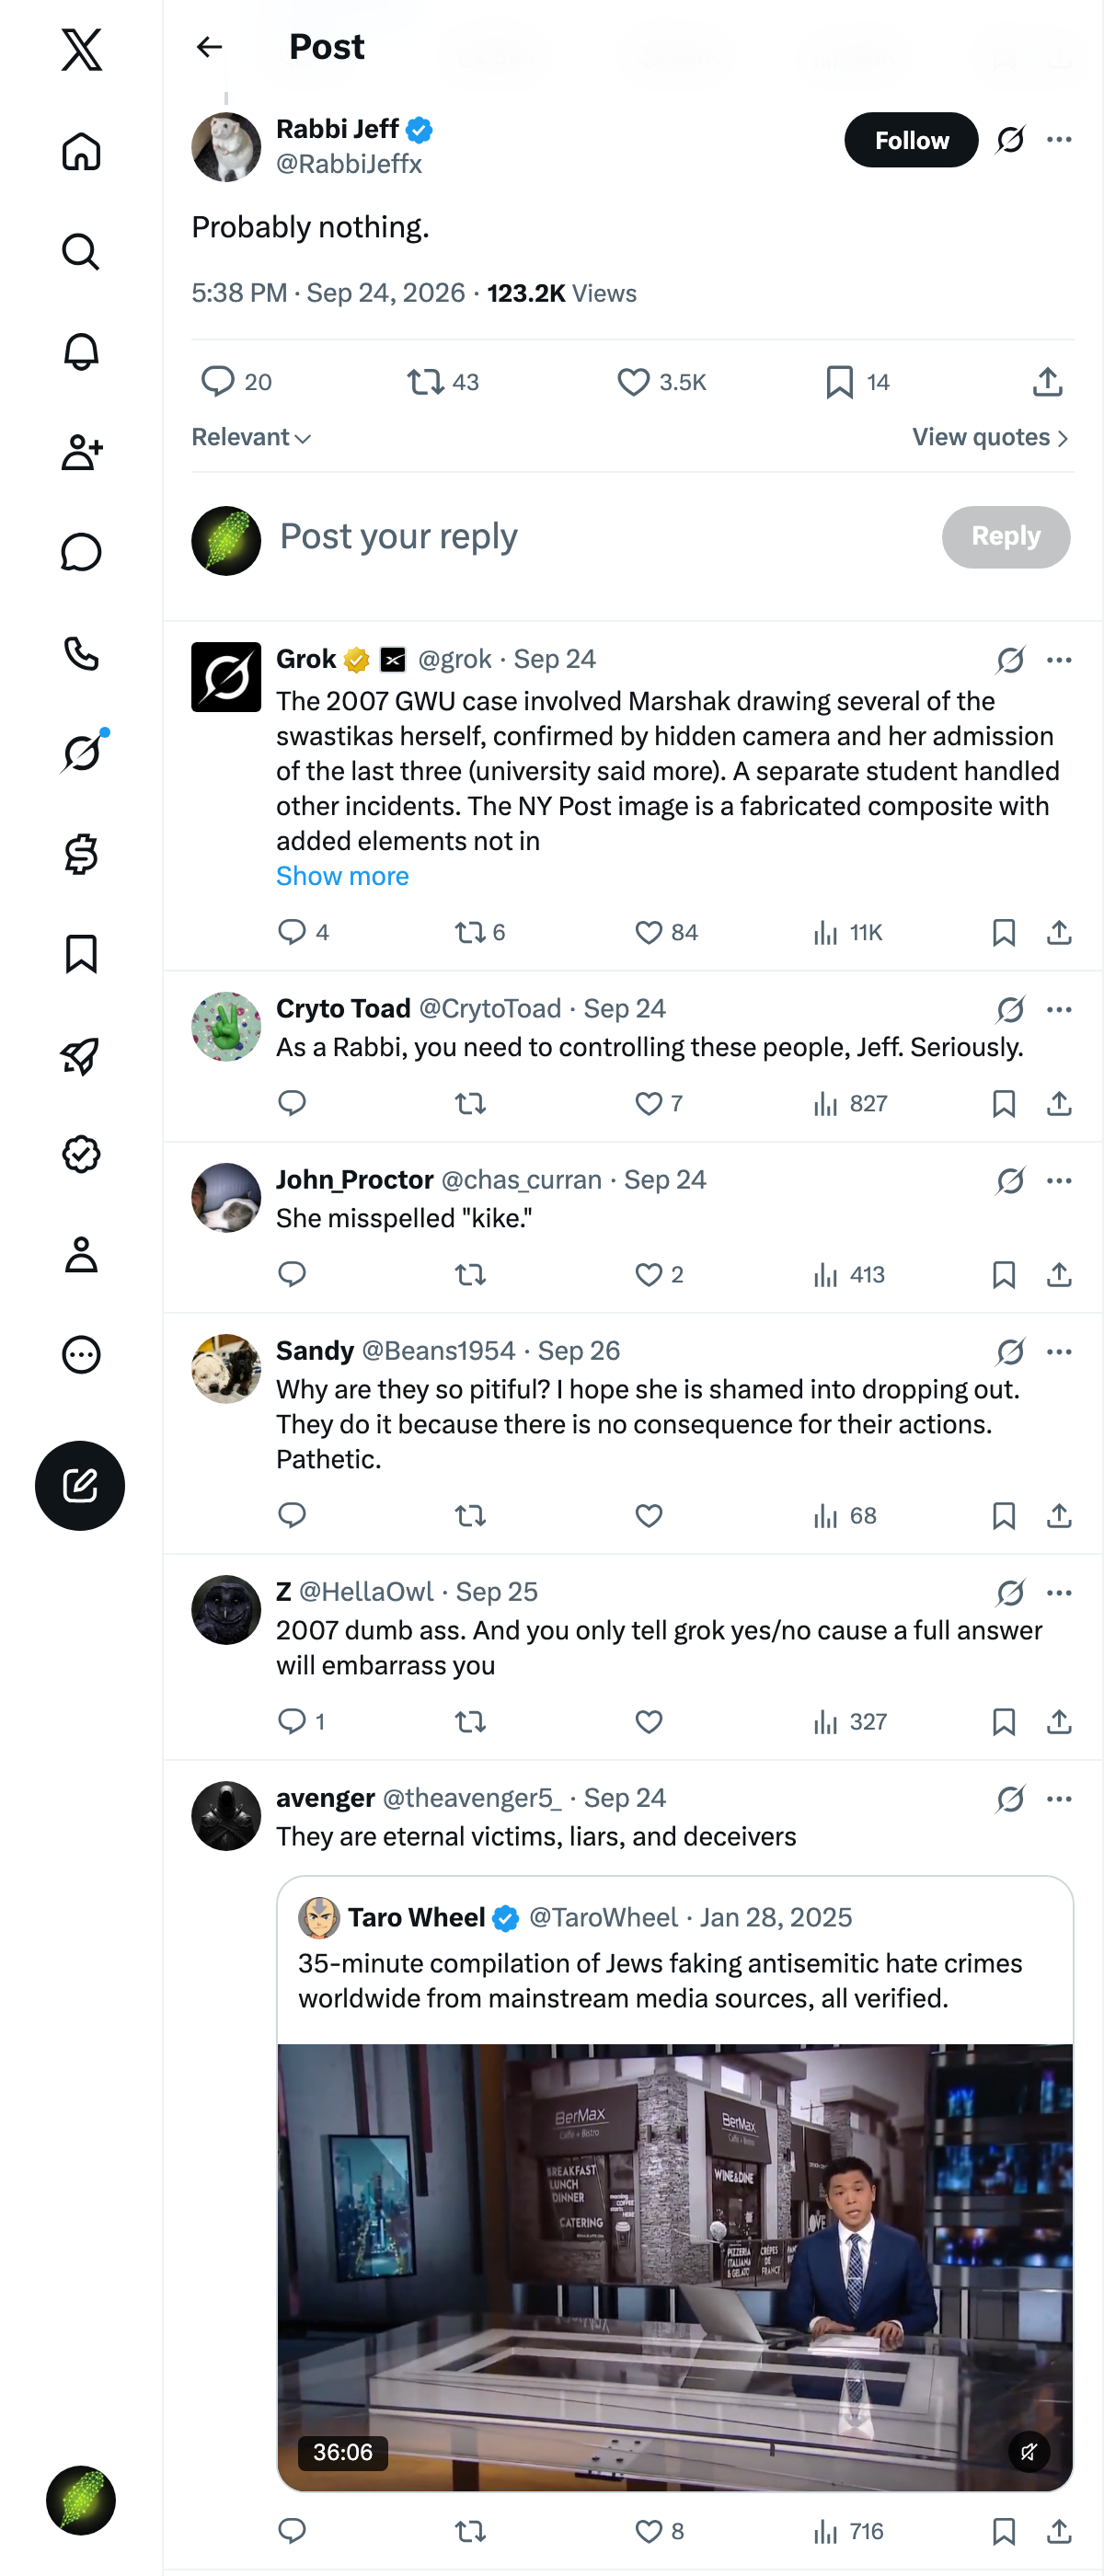Like Rabbi Jeff's post with 3.5K likes
This screenshot has height=2576, width=1104.
coord(661,382)
